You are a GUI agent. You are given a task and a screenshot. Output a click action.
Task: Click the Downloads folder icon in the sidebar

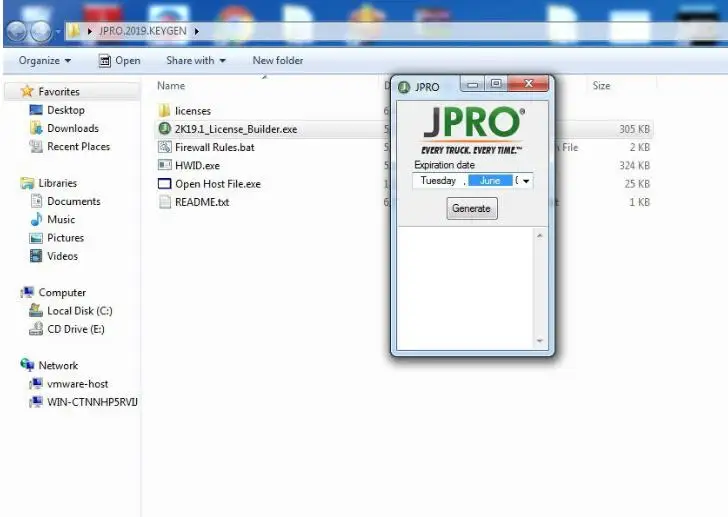36,128
